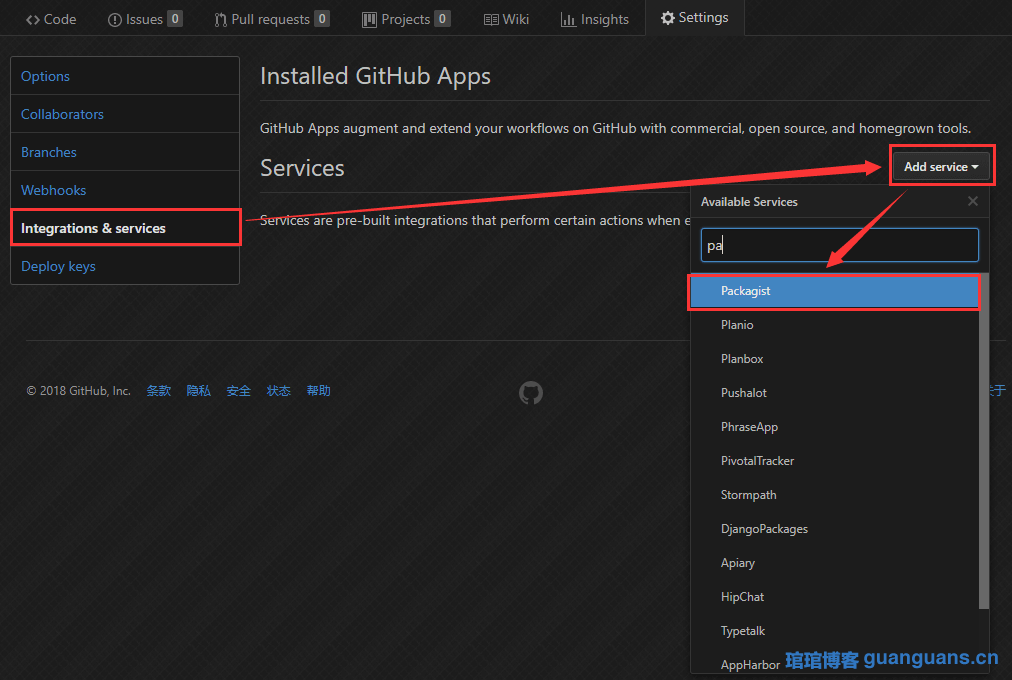Click the services list scrollbar

click(984, 442)
